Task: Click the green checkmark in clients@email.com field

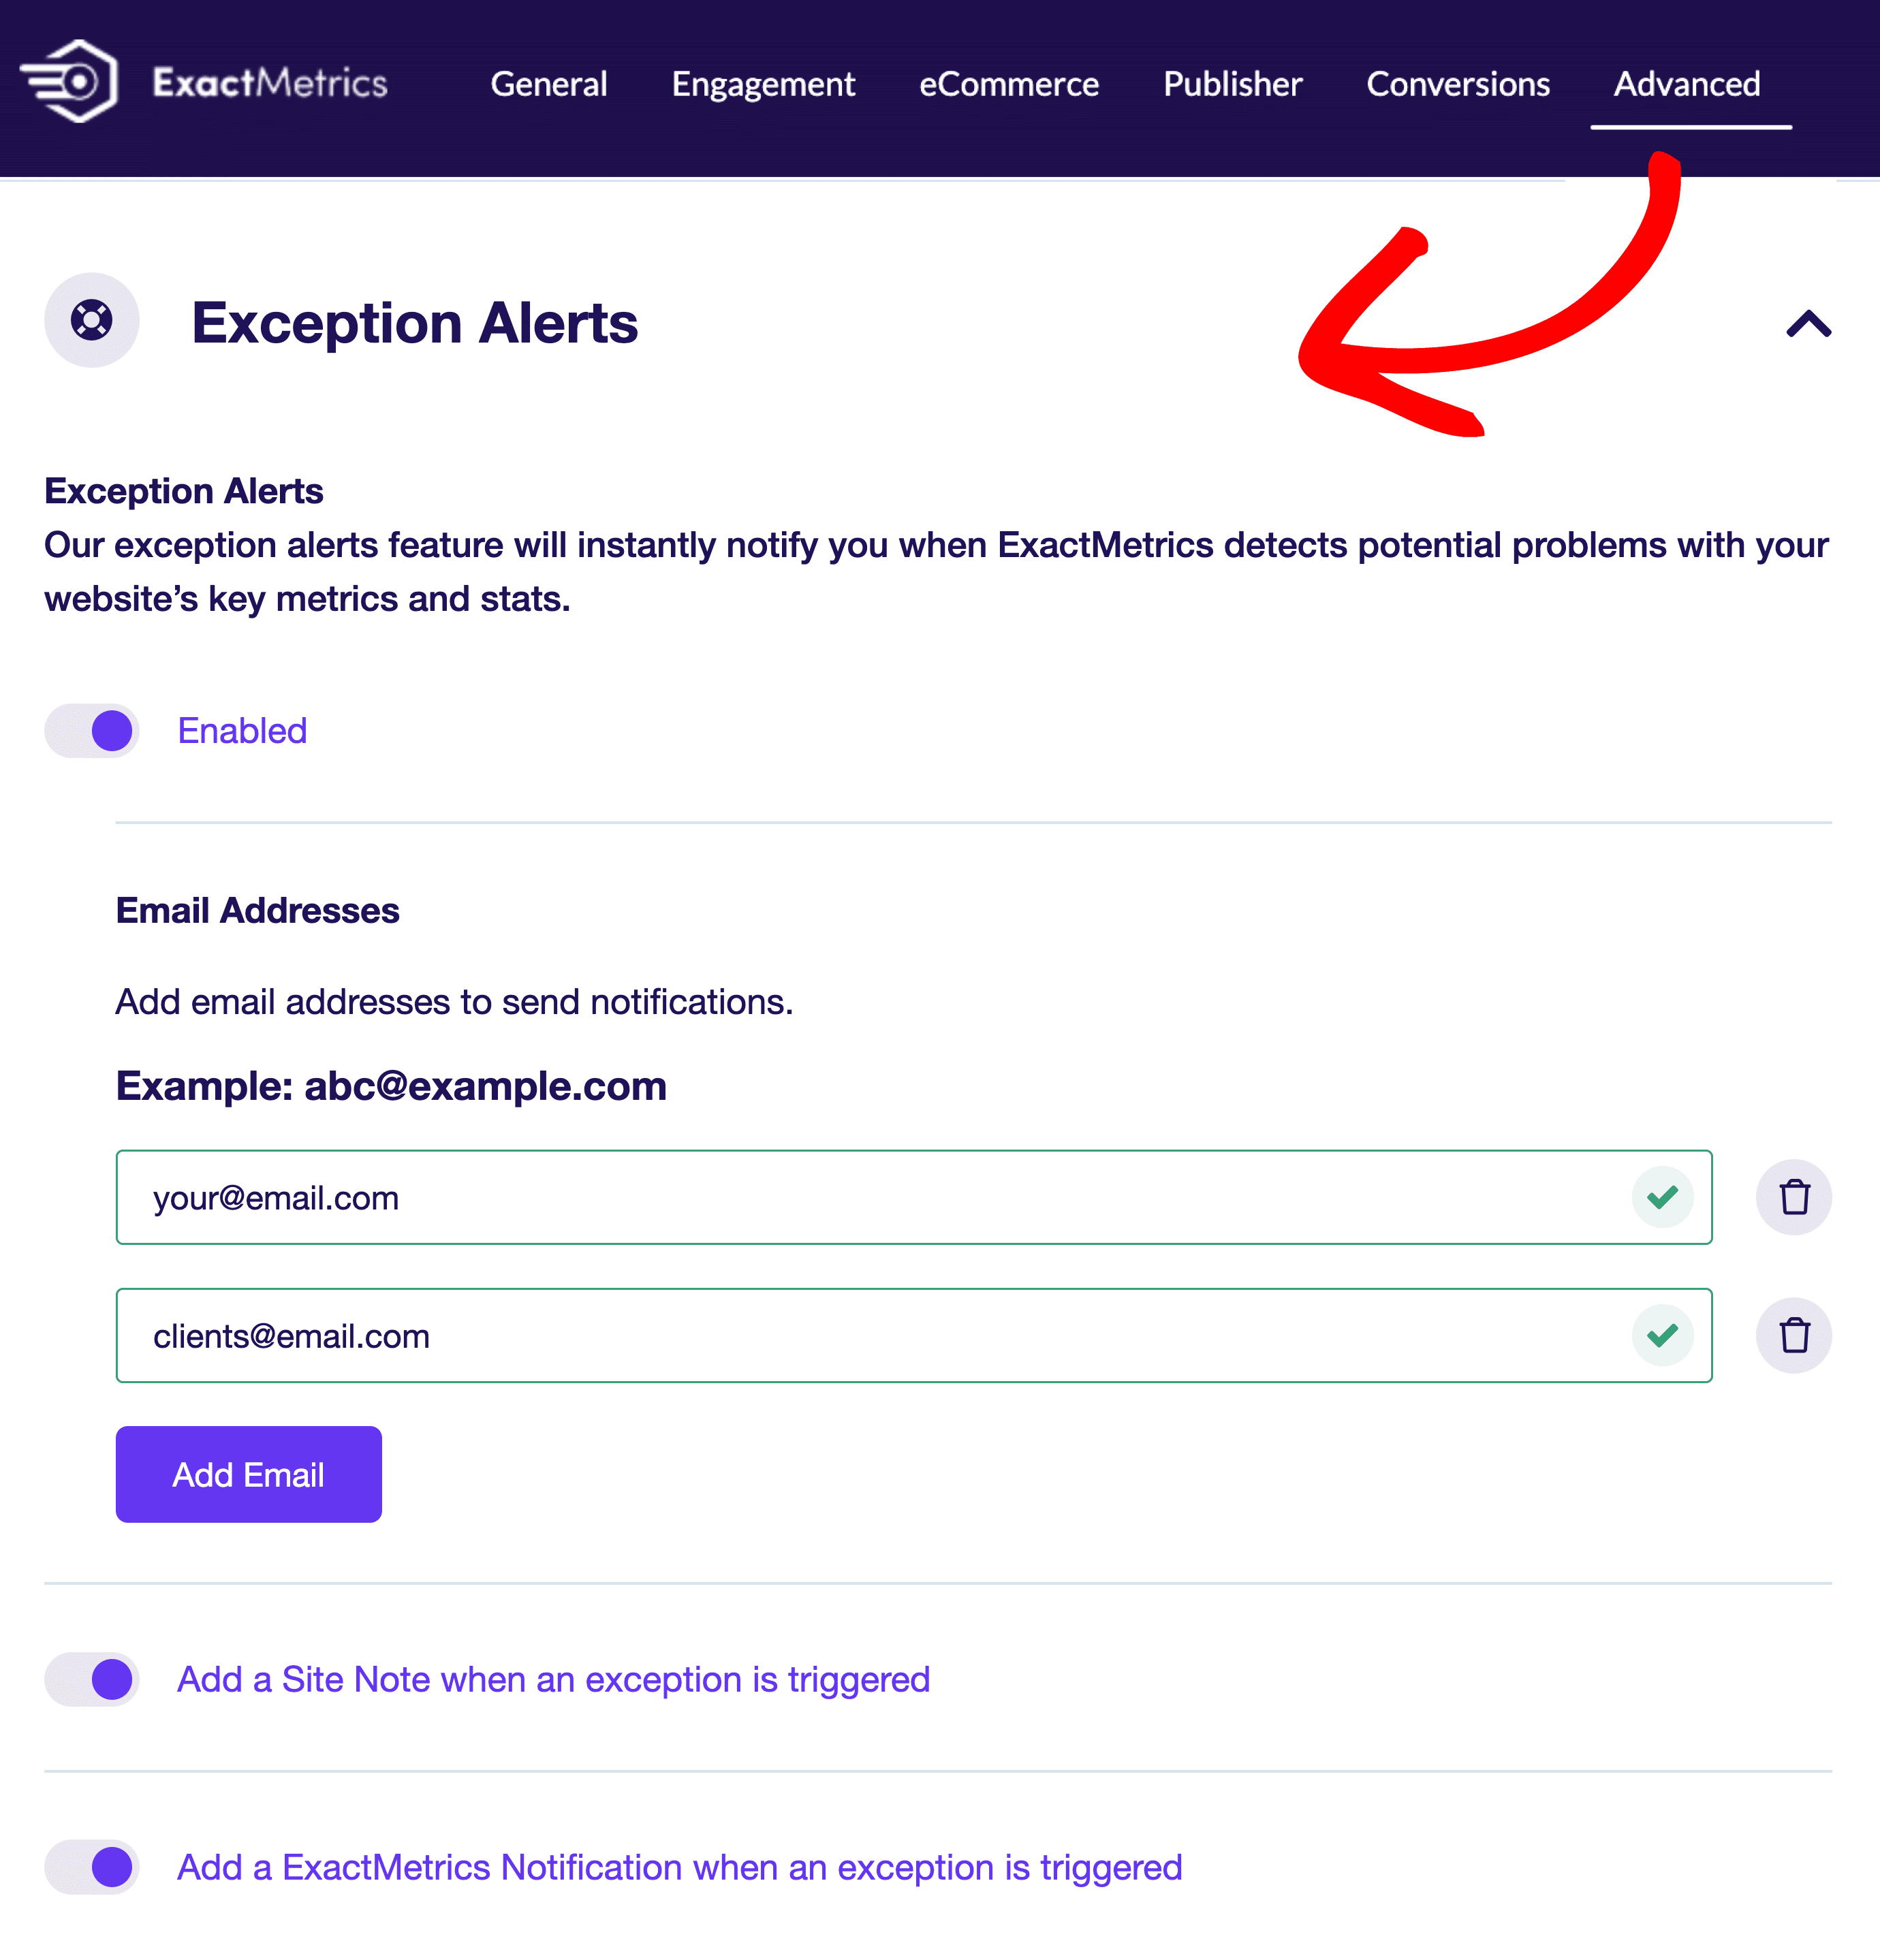Action: pos(1662,1335)
